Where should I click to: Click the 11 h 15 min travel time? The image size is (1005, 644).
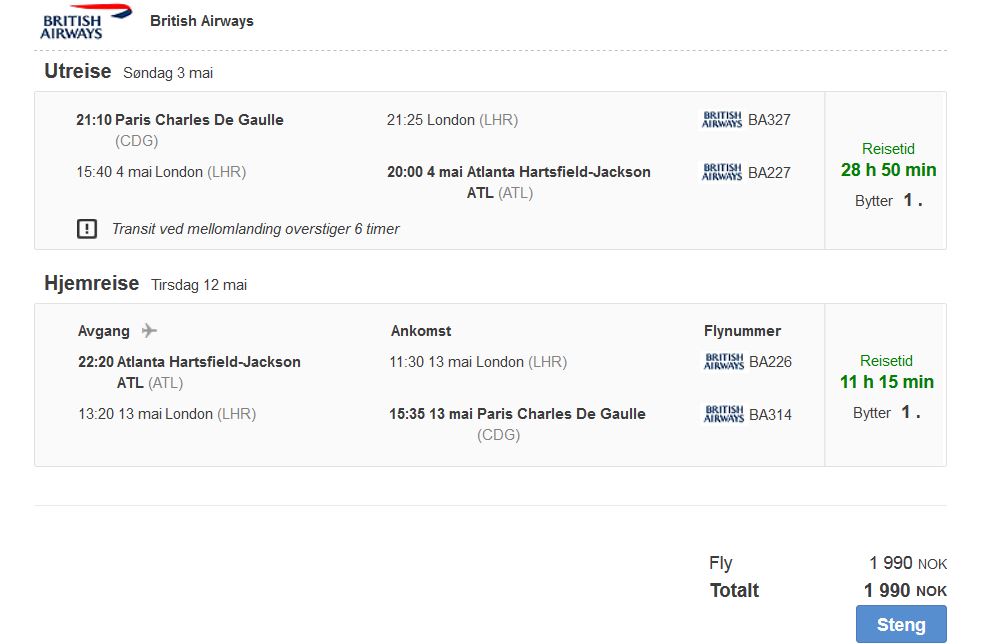pos(887,382)
